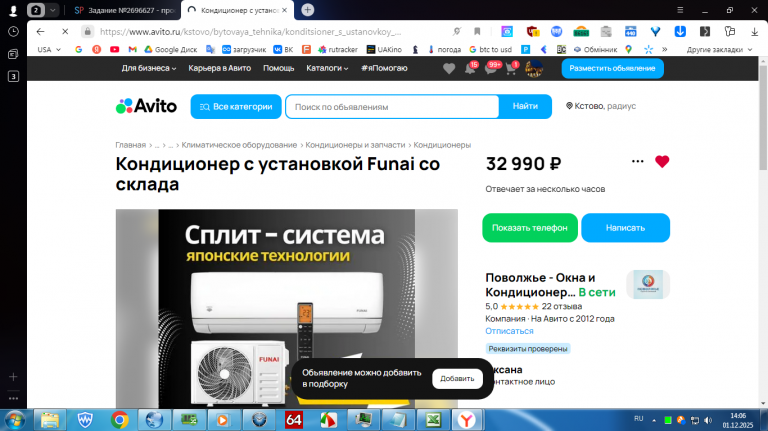
Task: Open Avito notifications bell icon
Action: pyautogui.click(x=470, y=69)
